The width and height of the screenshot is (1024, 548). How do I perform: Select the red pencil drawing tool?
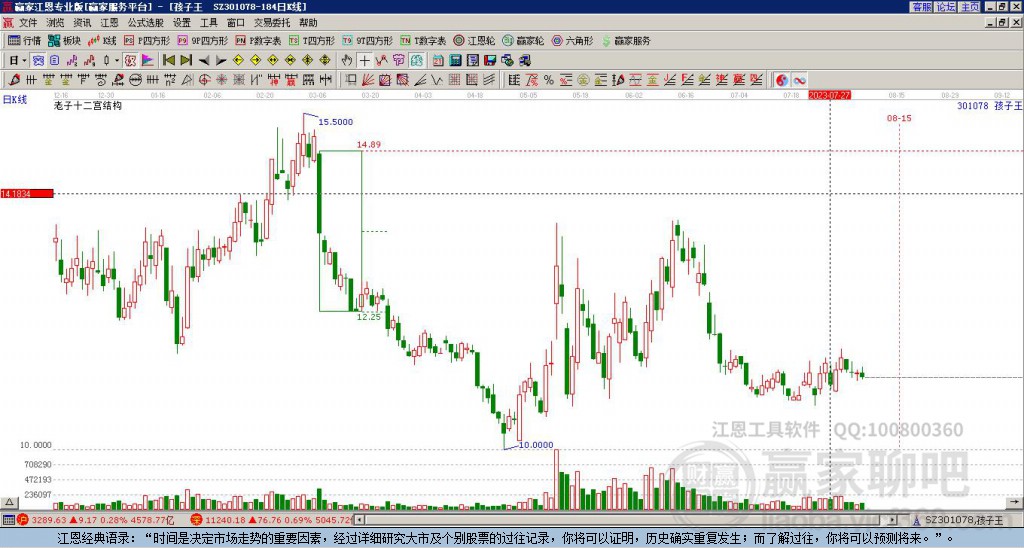[x=14, y=80]
